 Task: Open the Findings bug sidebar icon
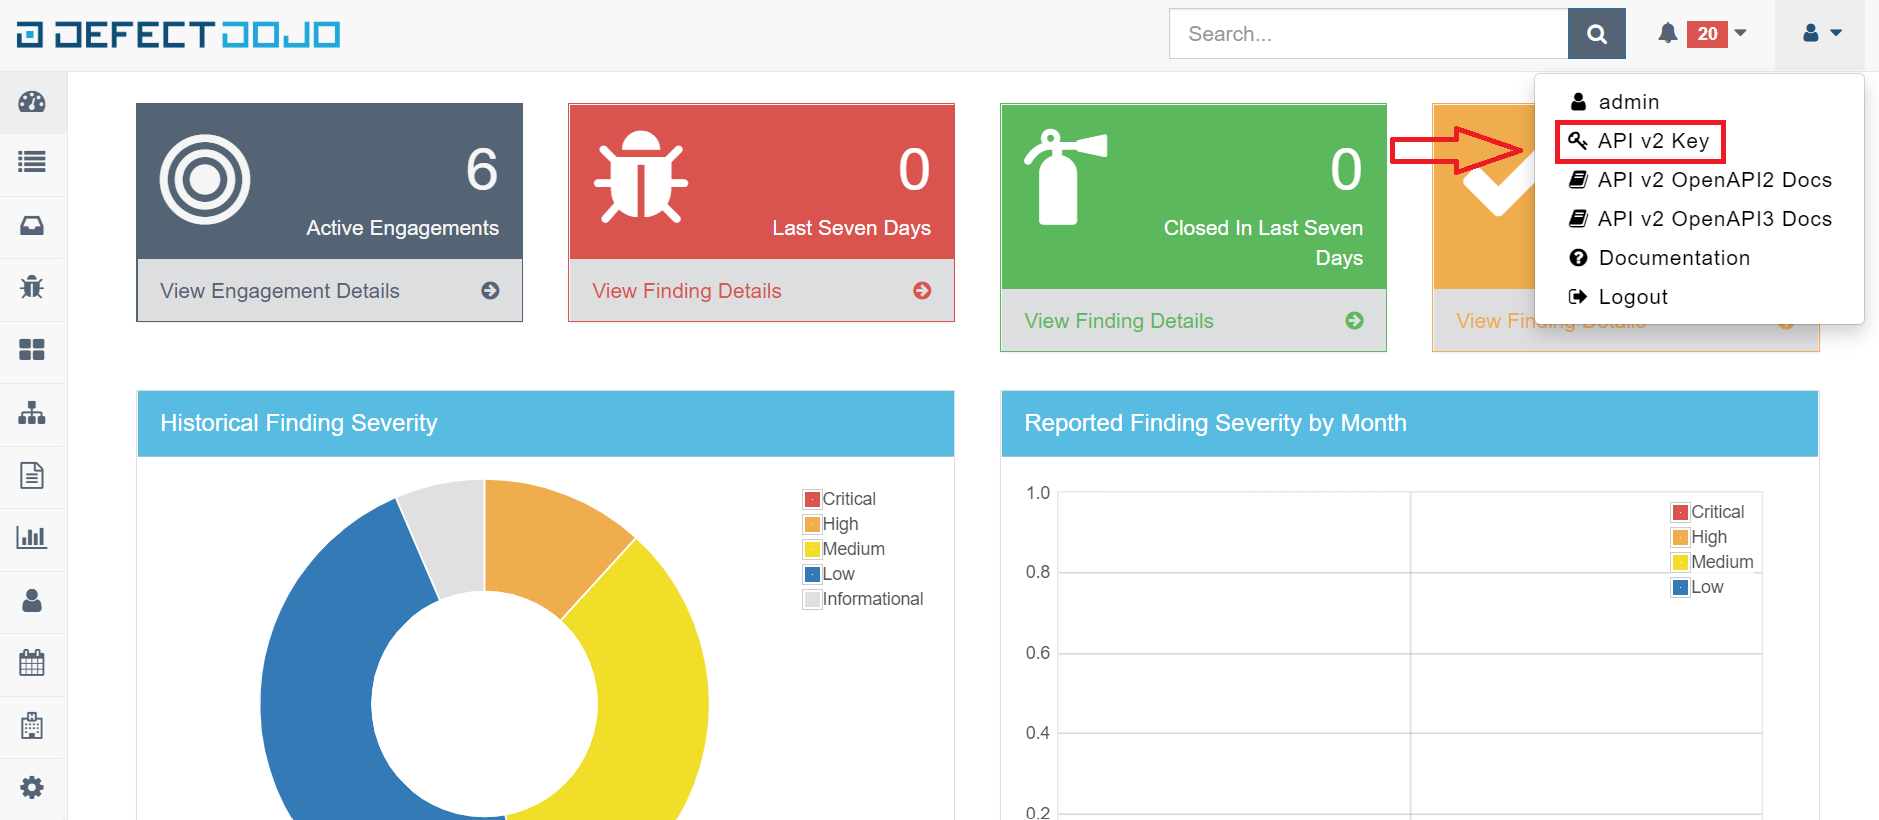32,287
